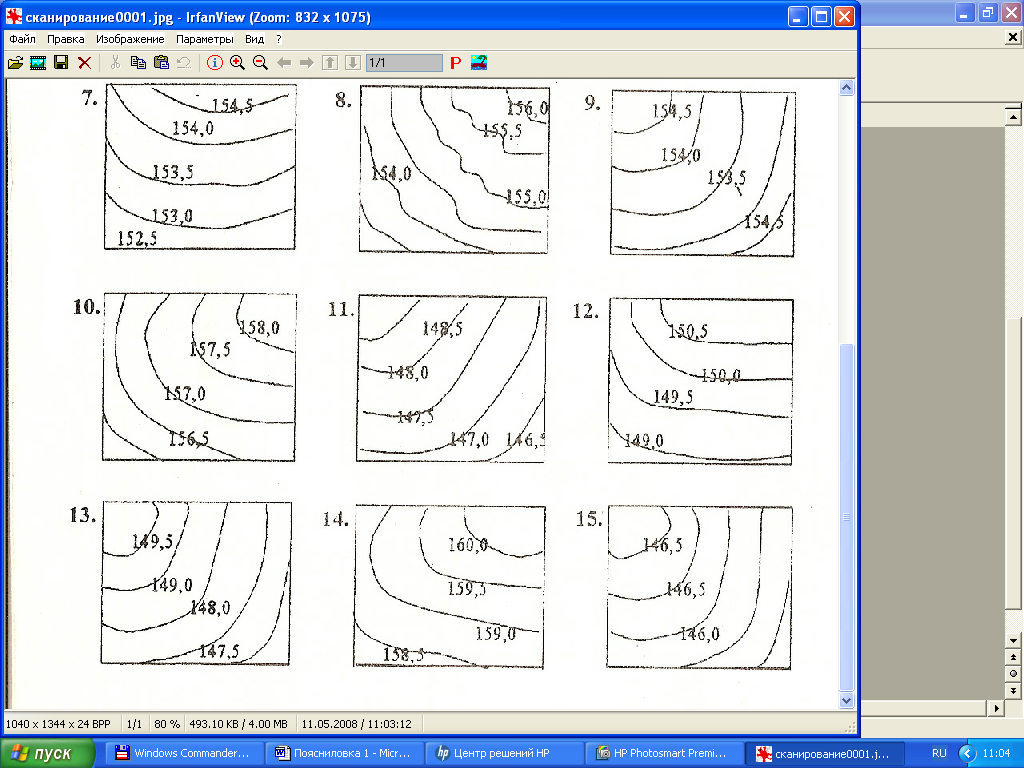
Task: Open the Вид menu
Action: pos(254,39)
